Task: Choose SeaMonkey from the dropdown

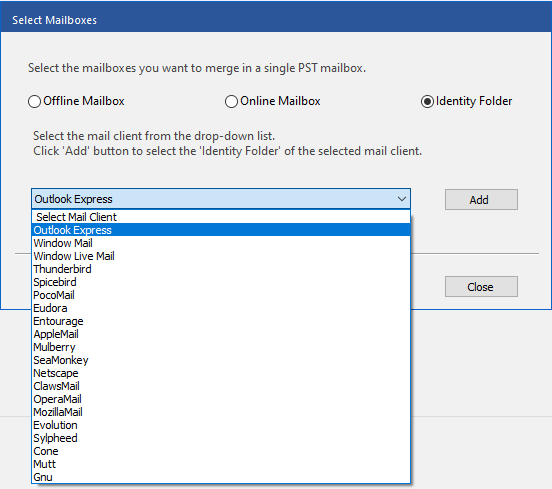Action: click(221, 360)
